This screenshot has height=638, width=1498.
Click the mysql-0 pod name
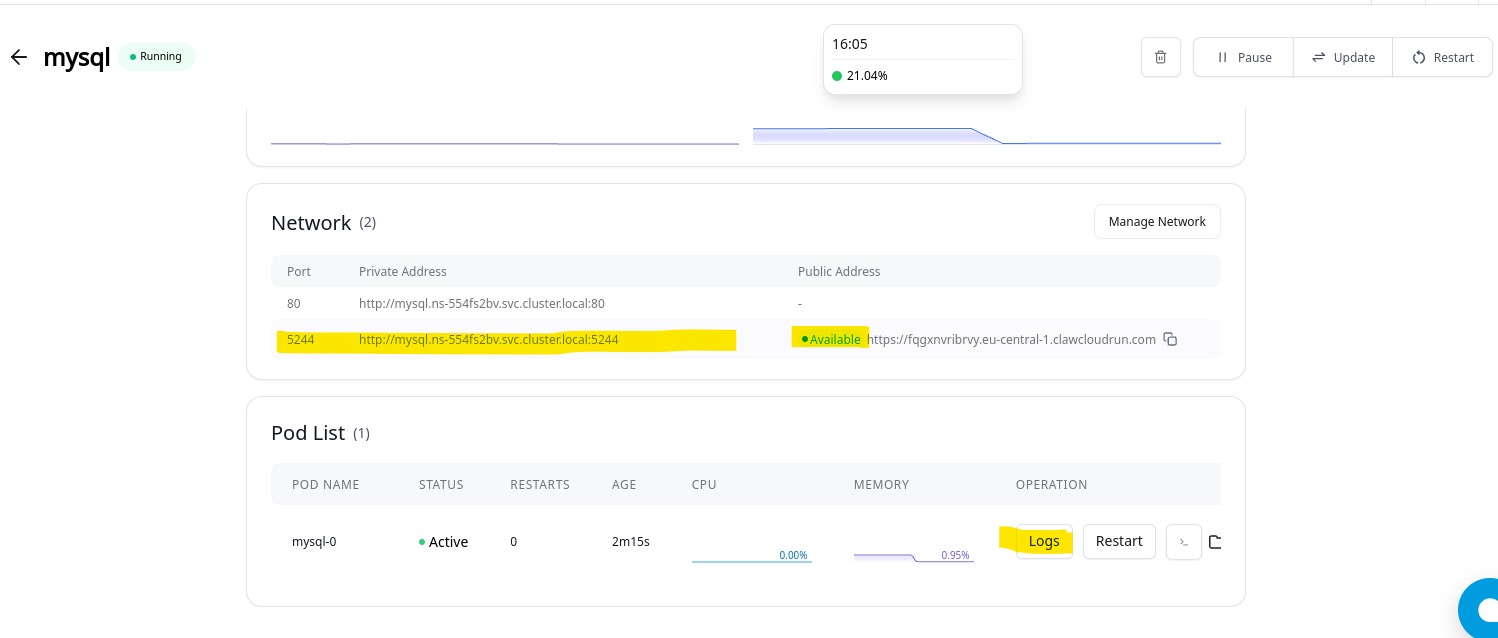pos(314,542)
